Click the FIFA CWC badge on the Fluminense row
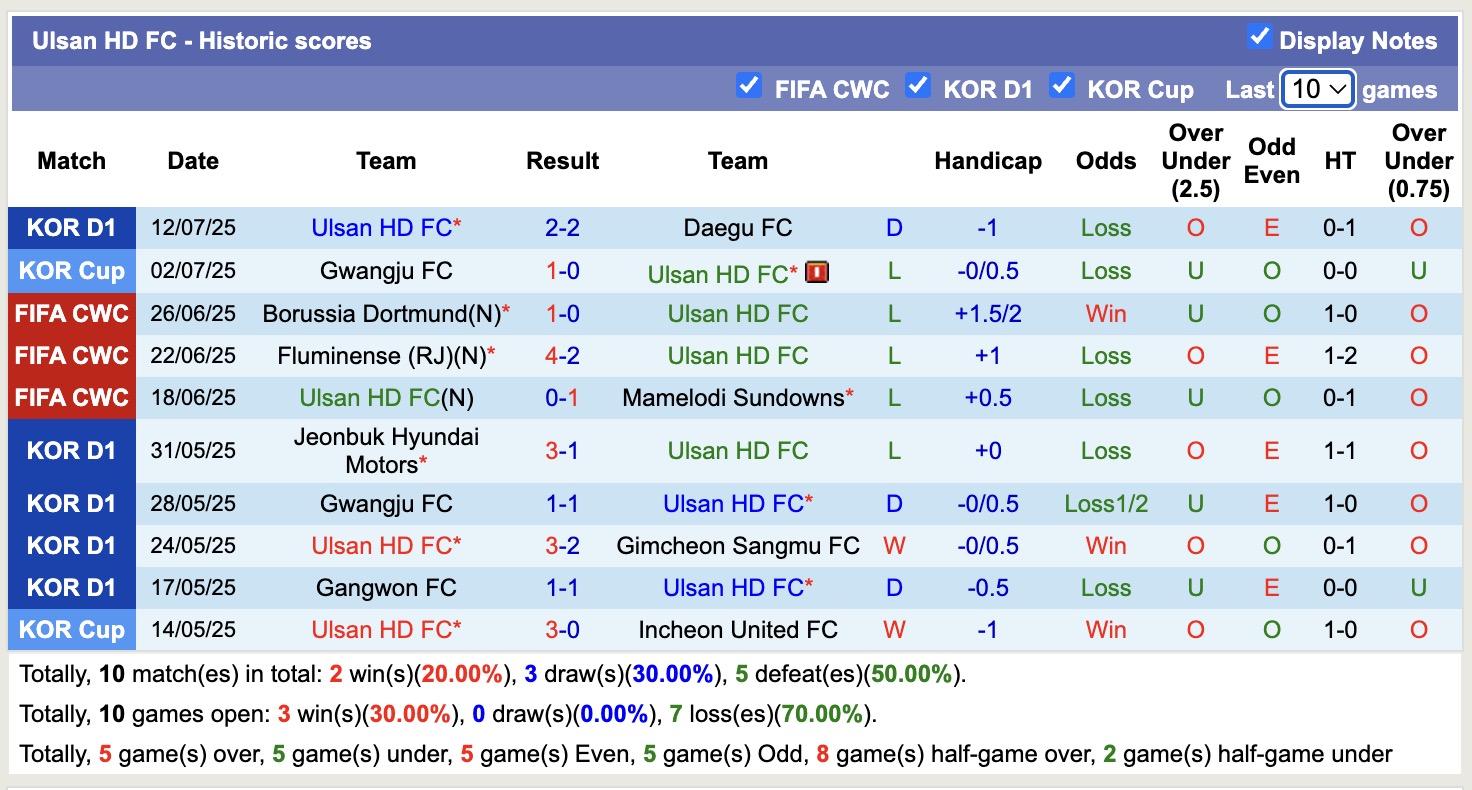Viewport: 1472px width, 790px height. point(71,355)
